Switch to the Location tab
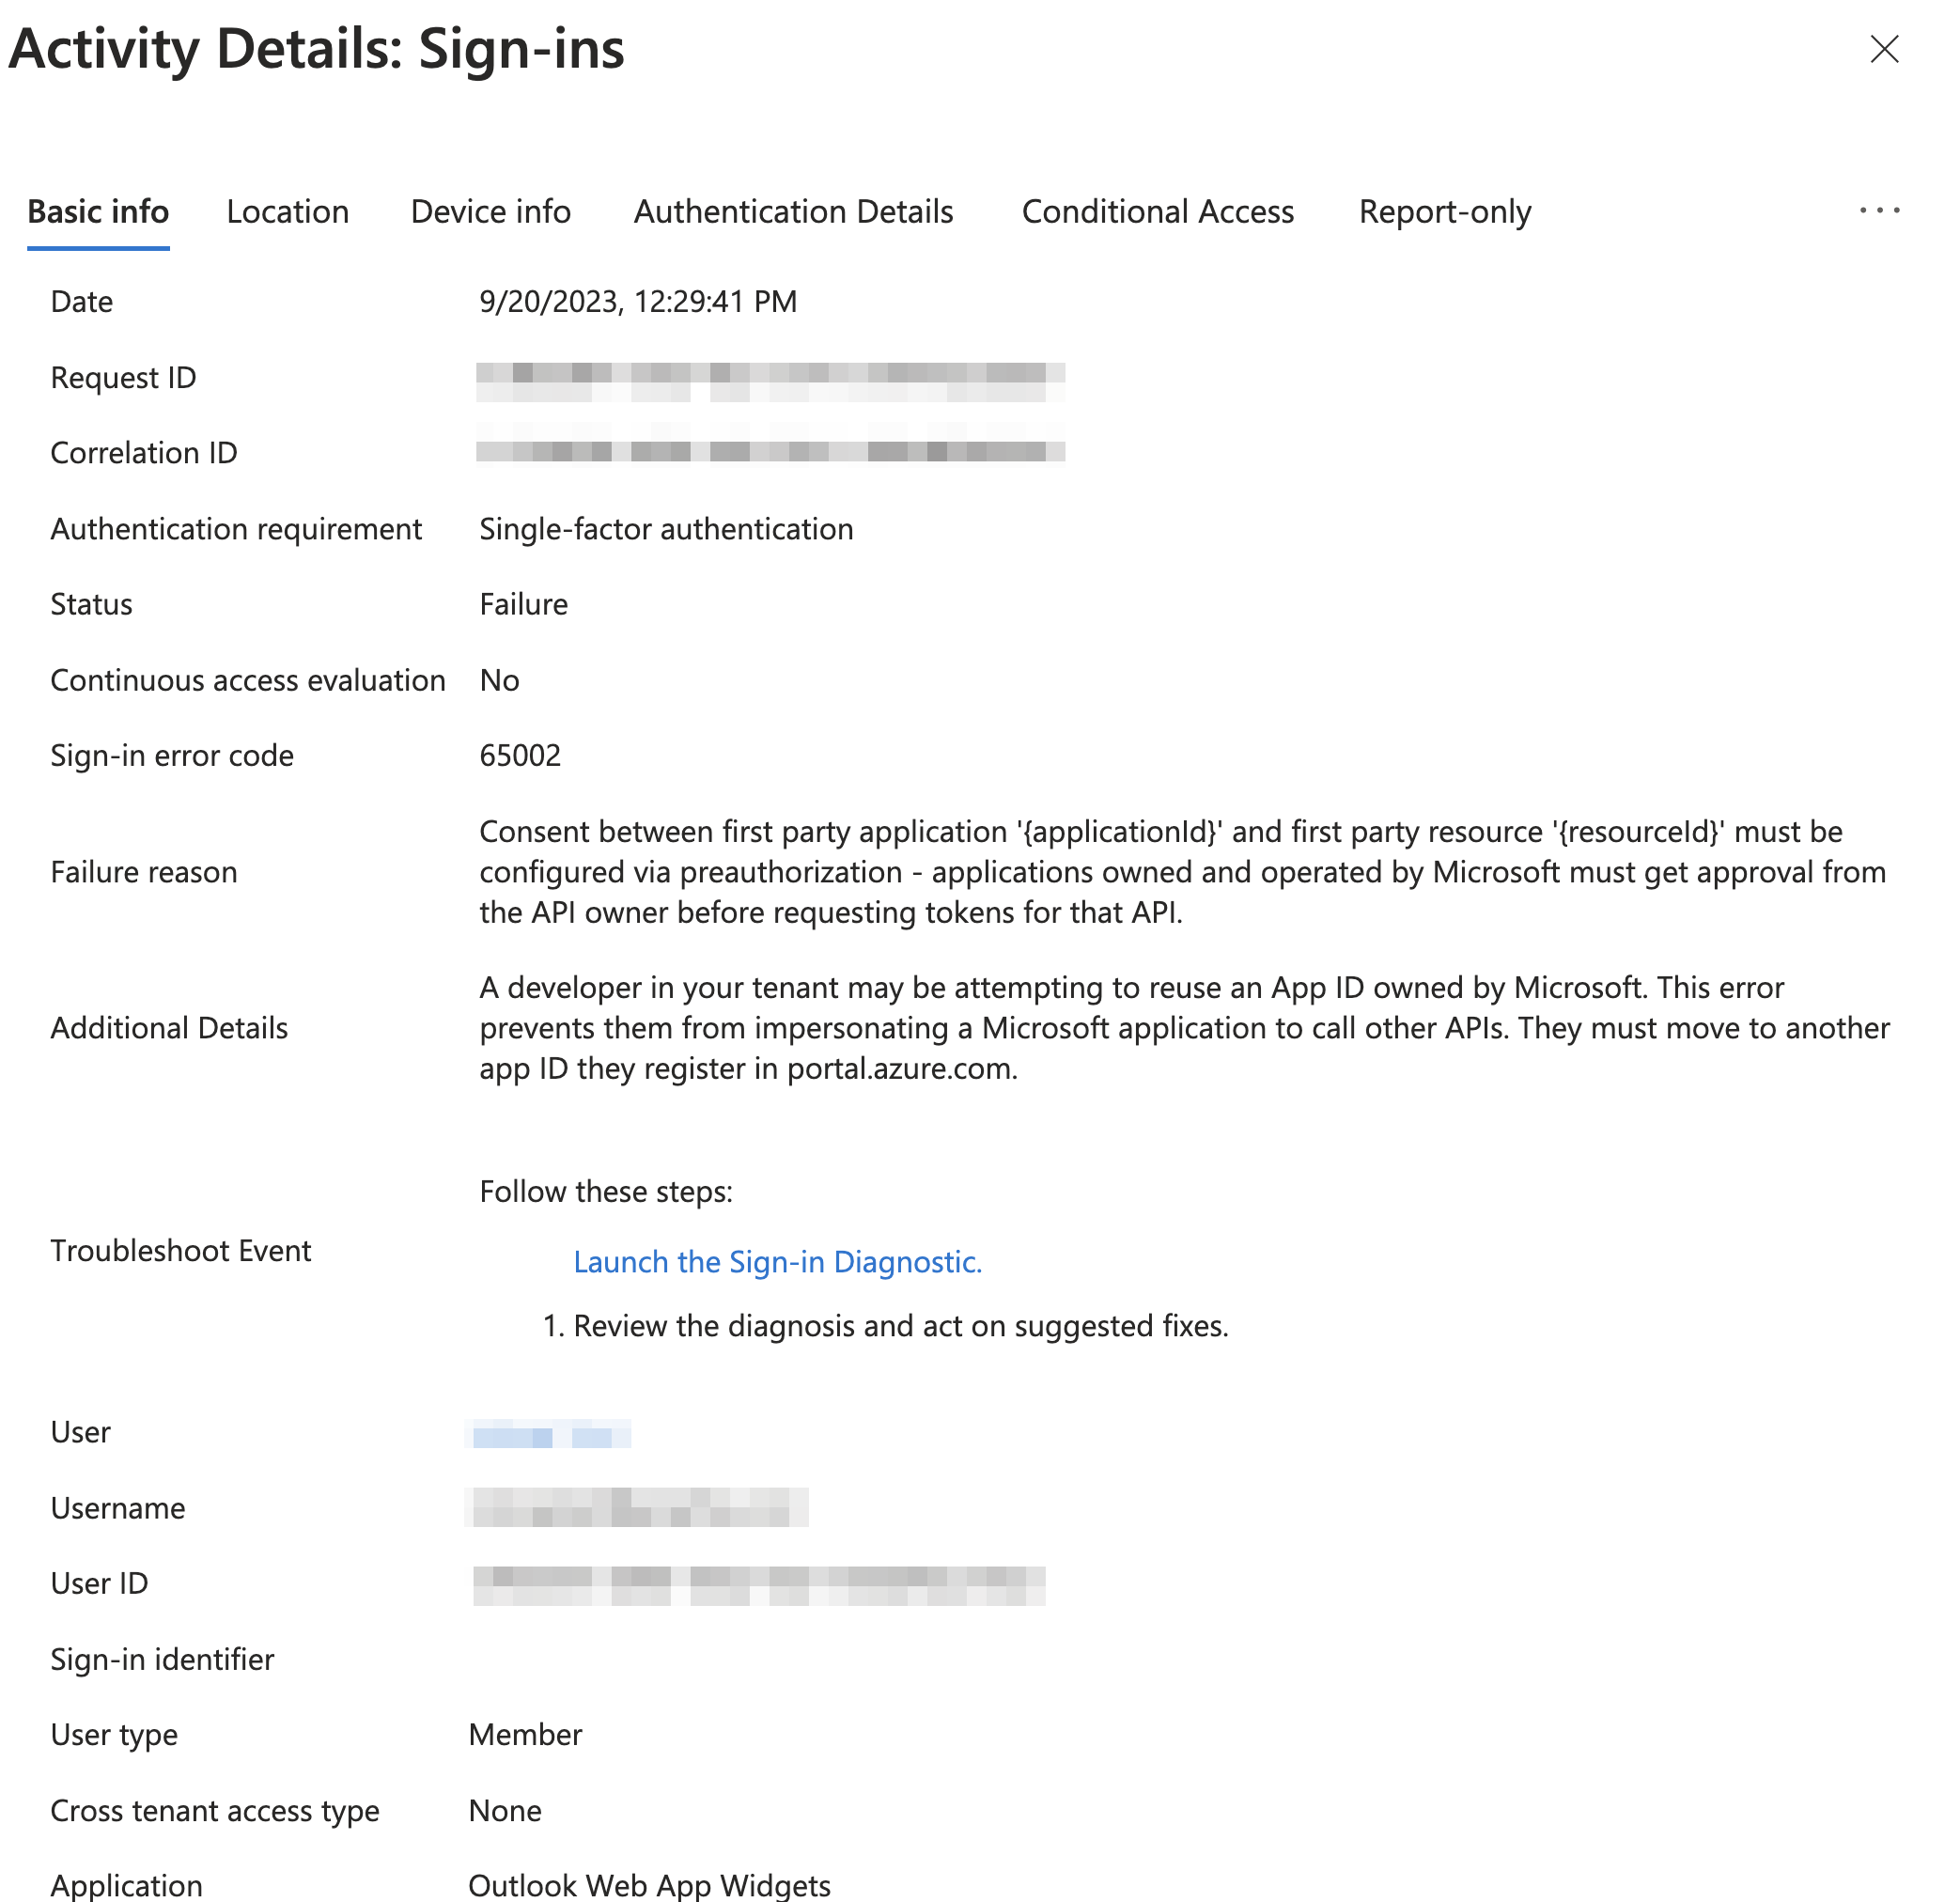Screen dimensions: 1960x1902 pos(287,211)
